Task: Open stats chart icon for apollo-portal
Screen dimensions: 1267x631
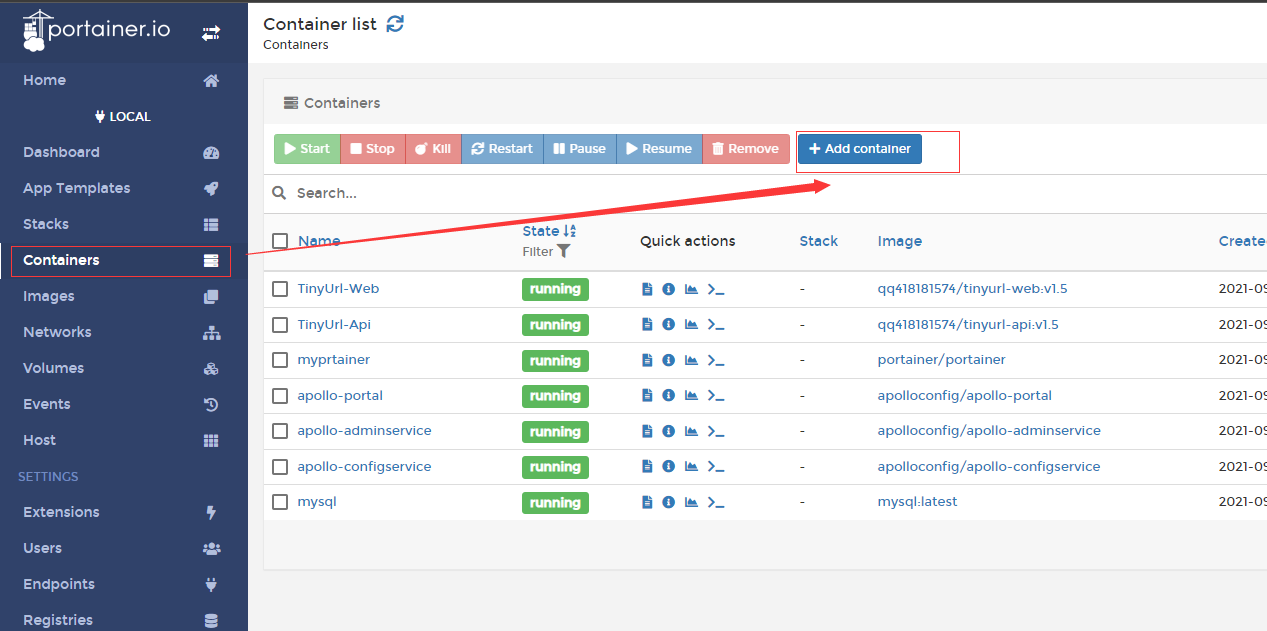Action: click(691, 396)
